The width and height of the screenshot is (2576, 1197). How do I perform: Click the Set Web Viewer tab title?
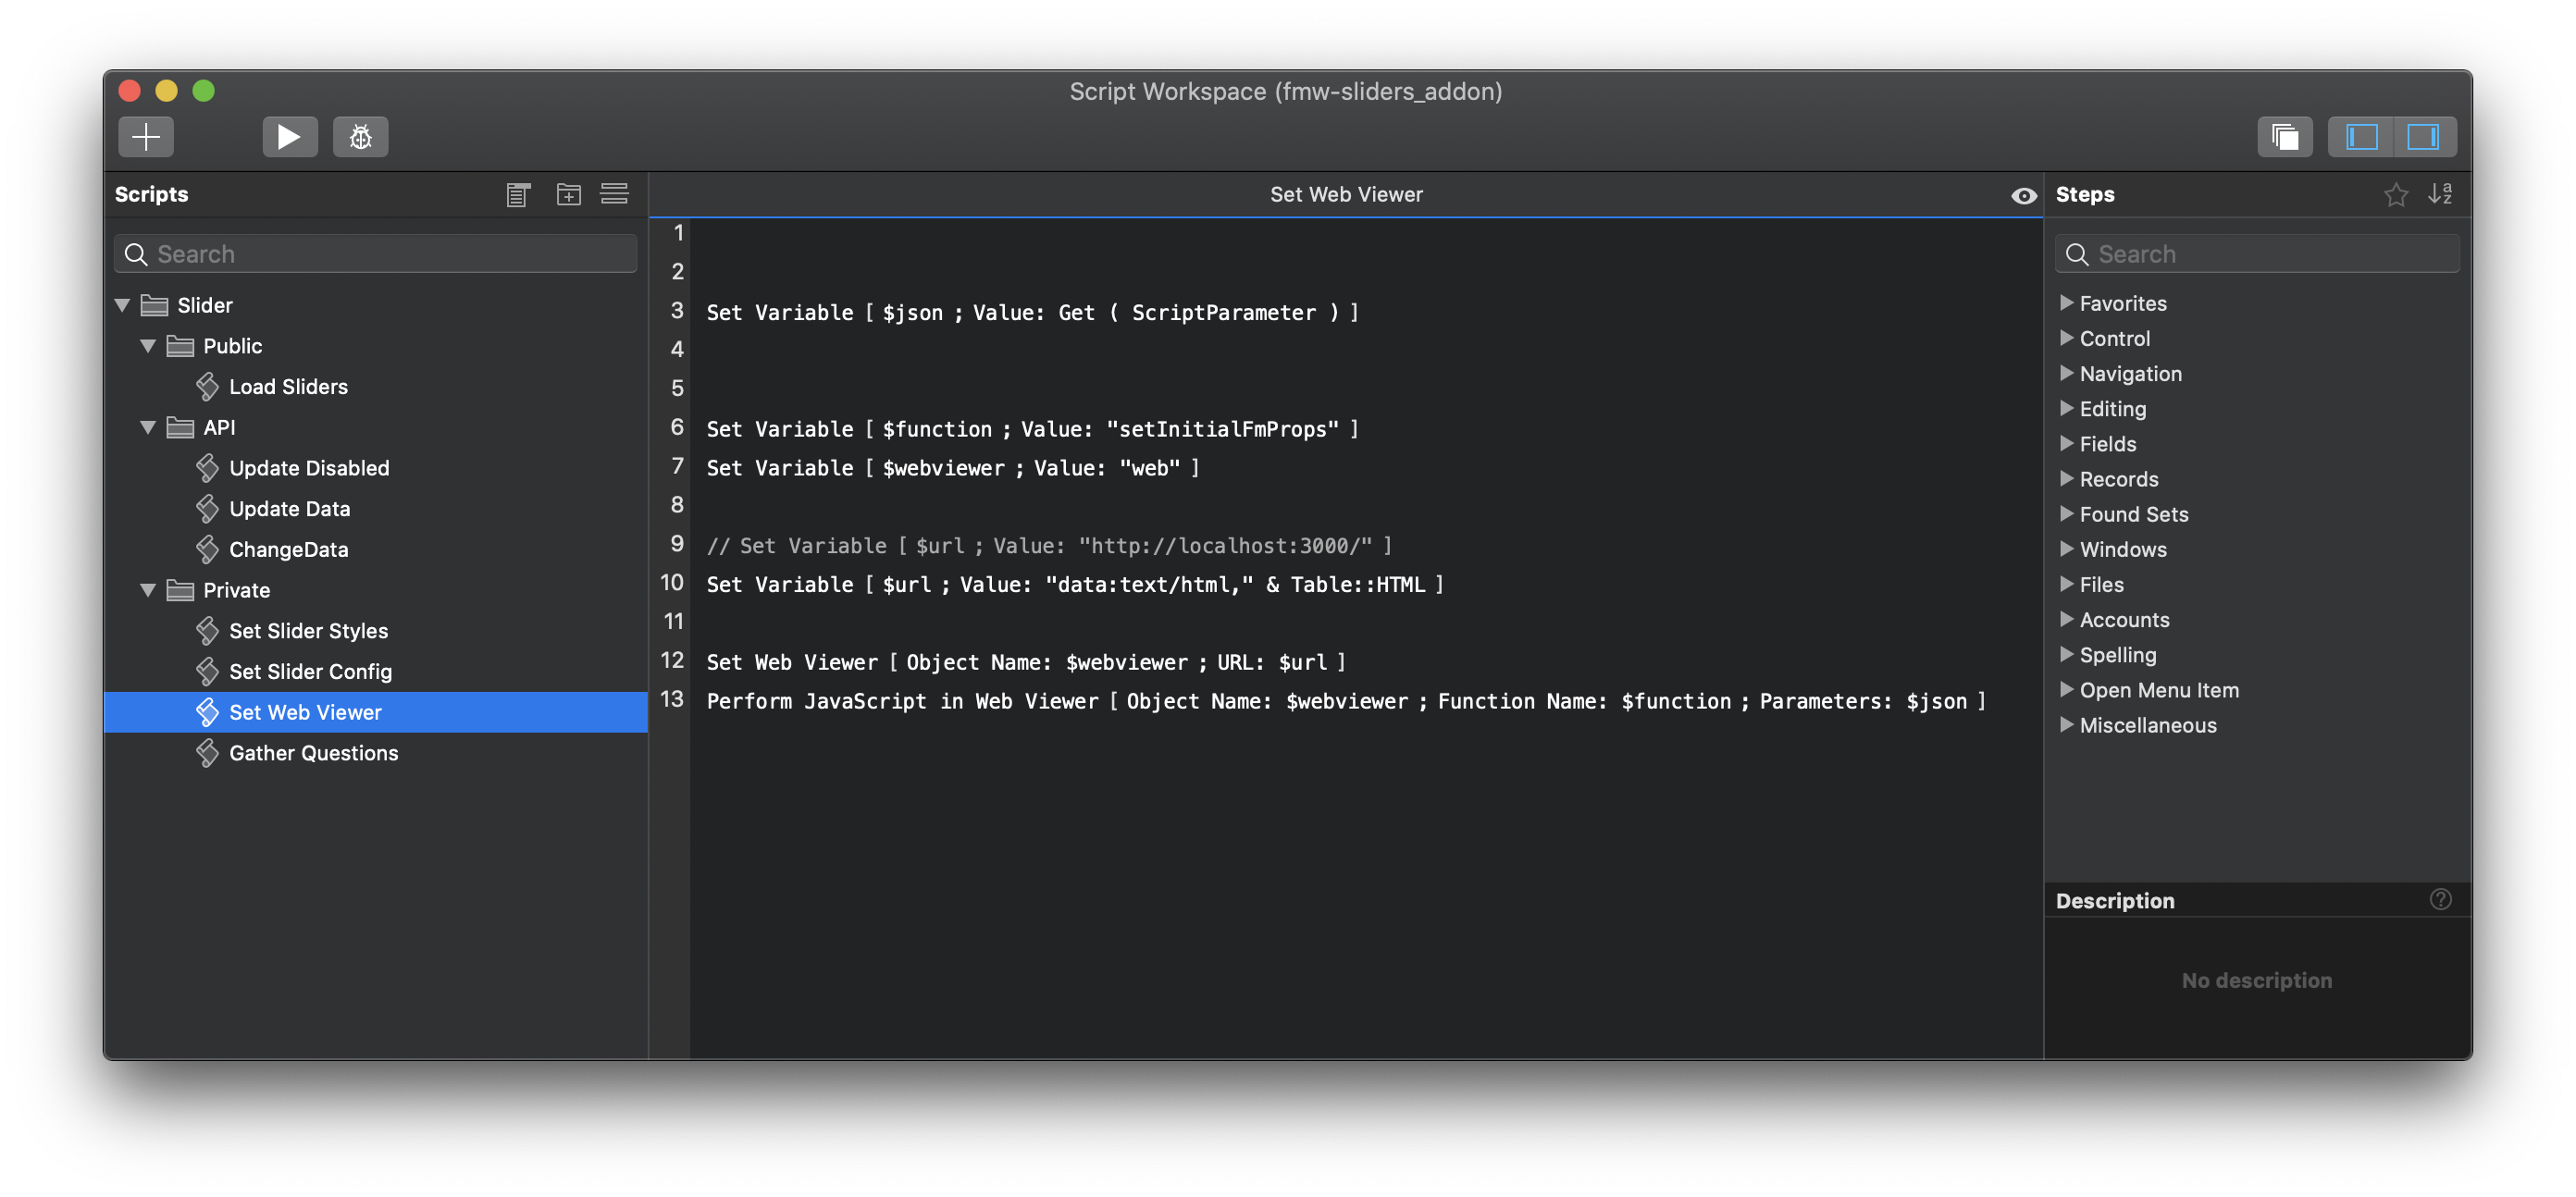click(x=1346, y=194)
